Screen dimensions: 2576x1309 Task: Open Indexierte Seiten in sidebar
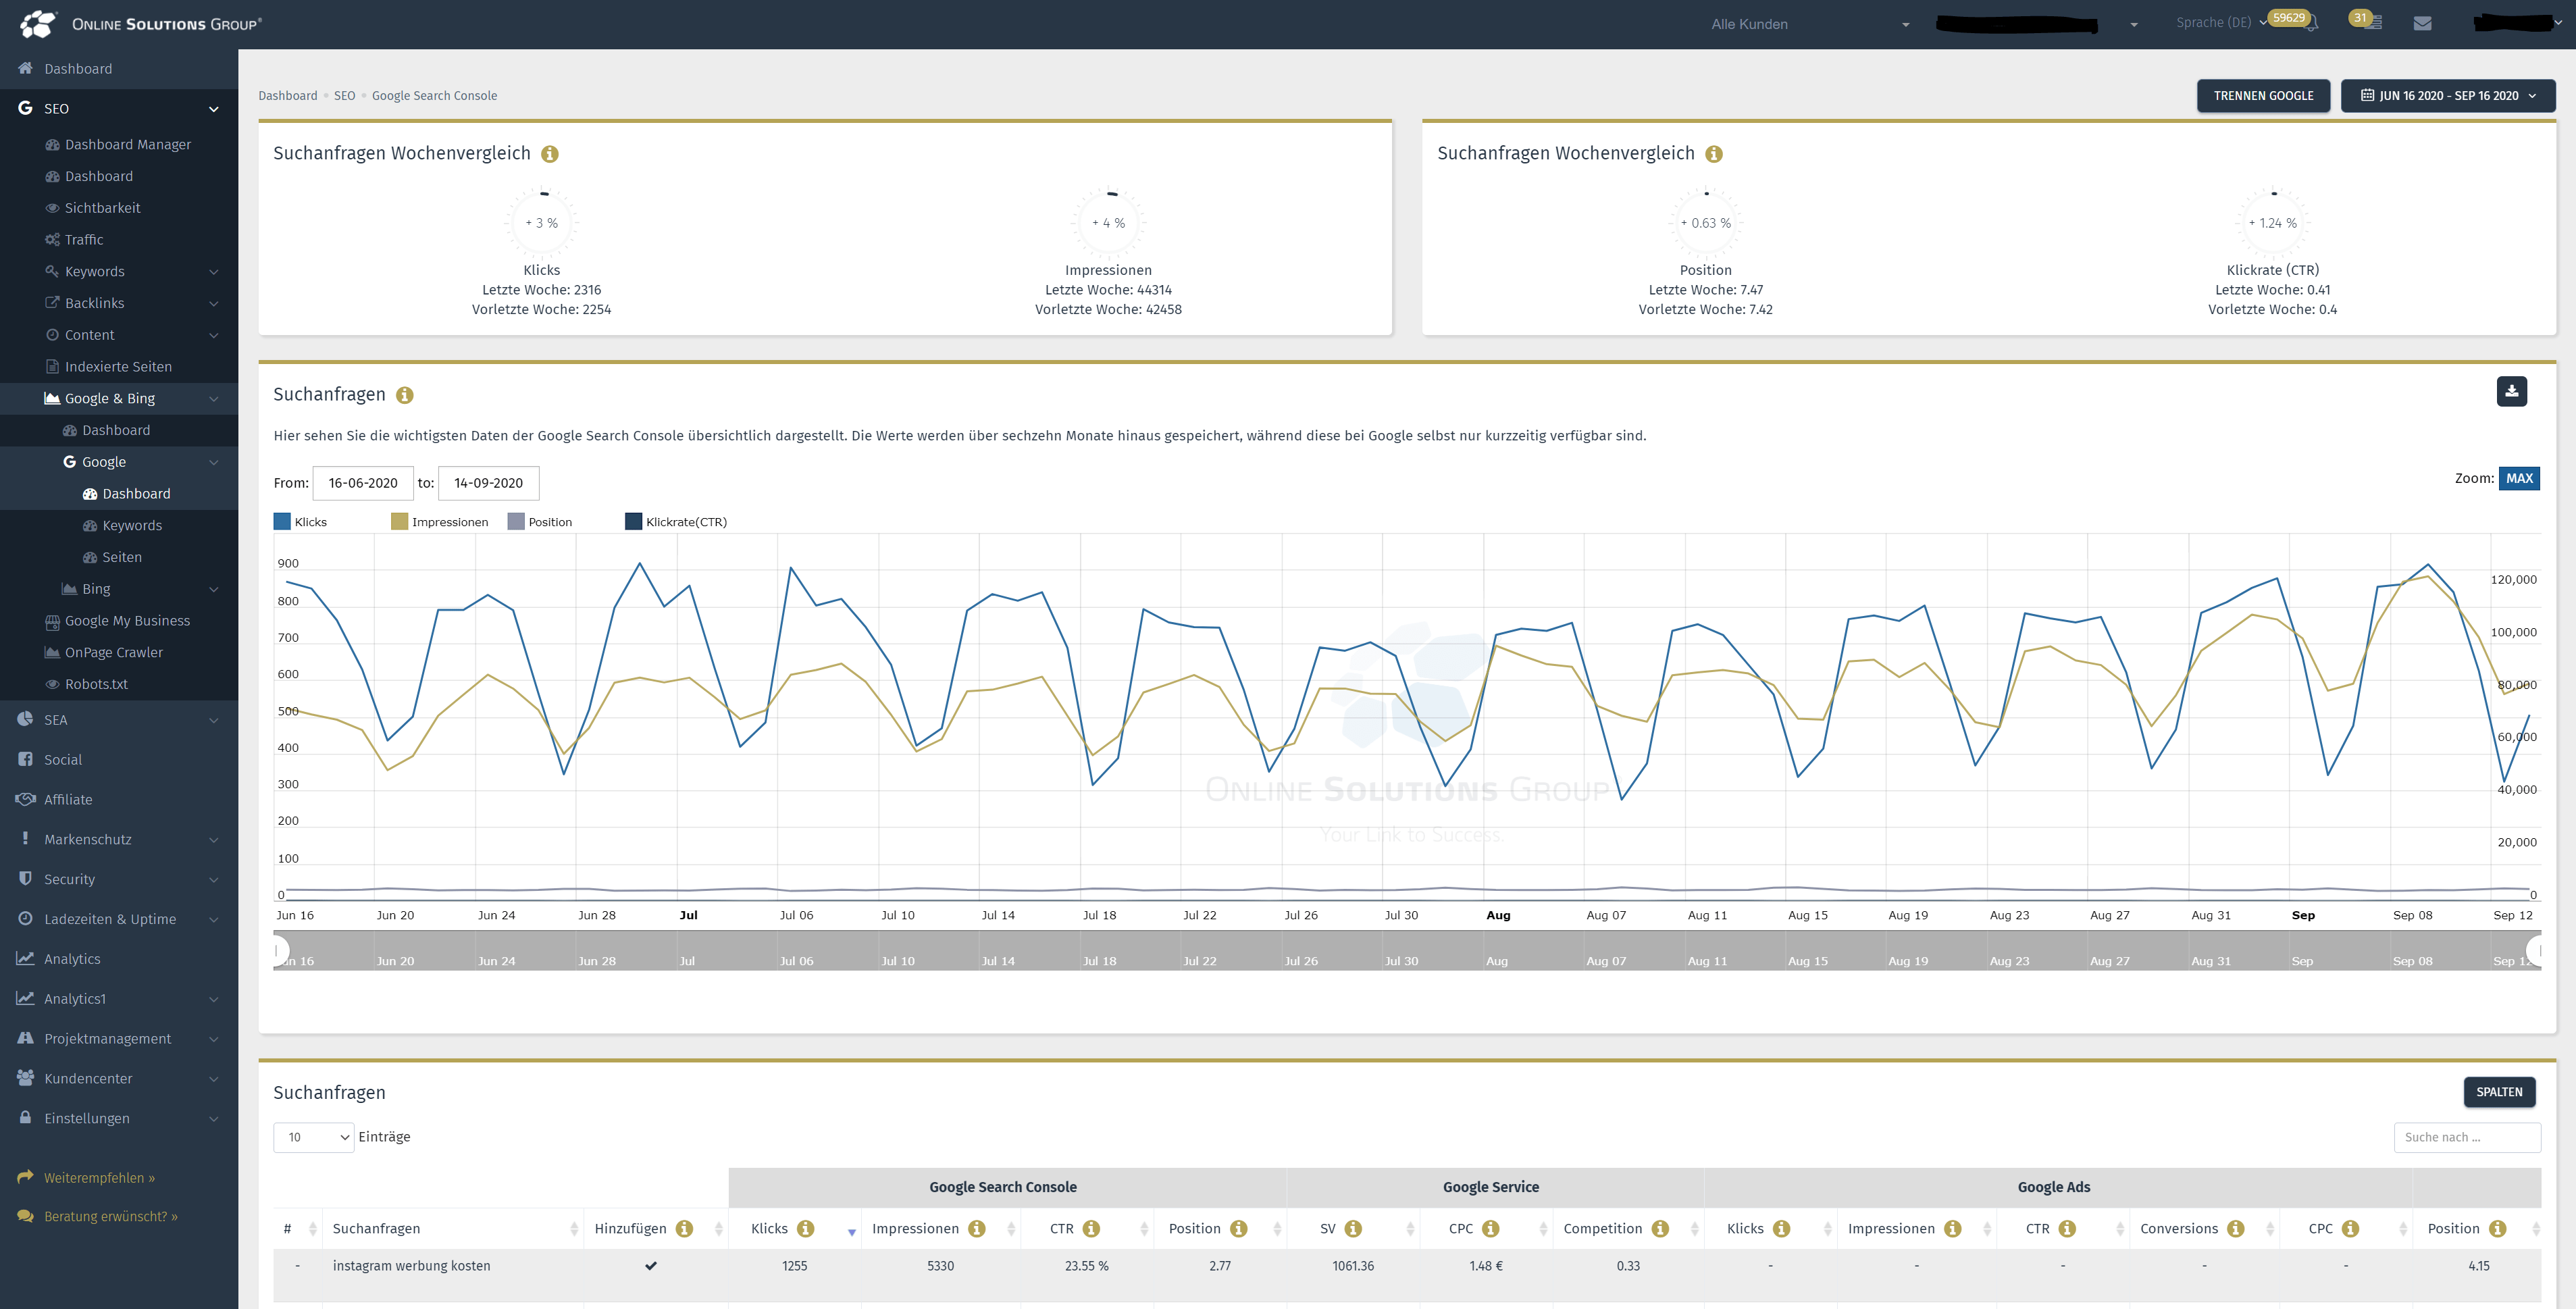118,367
